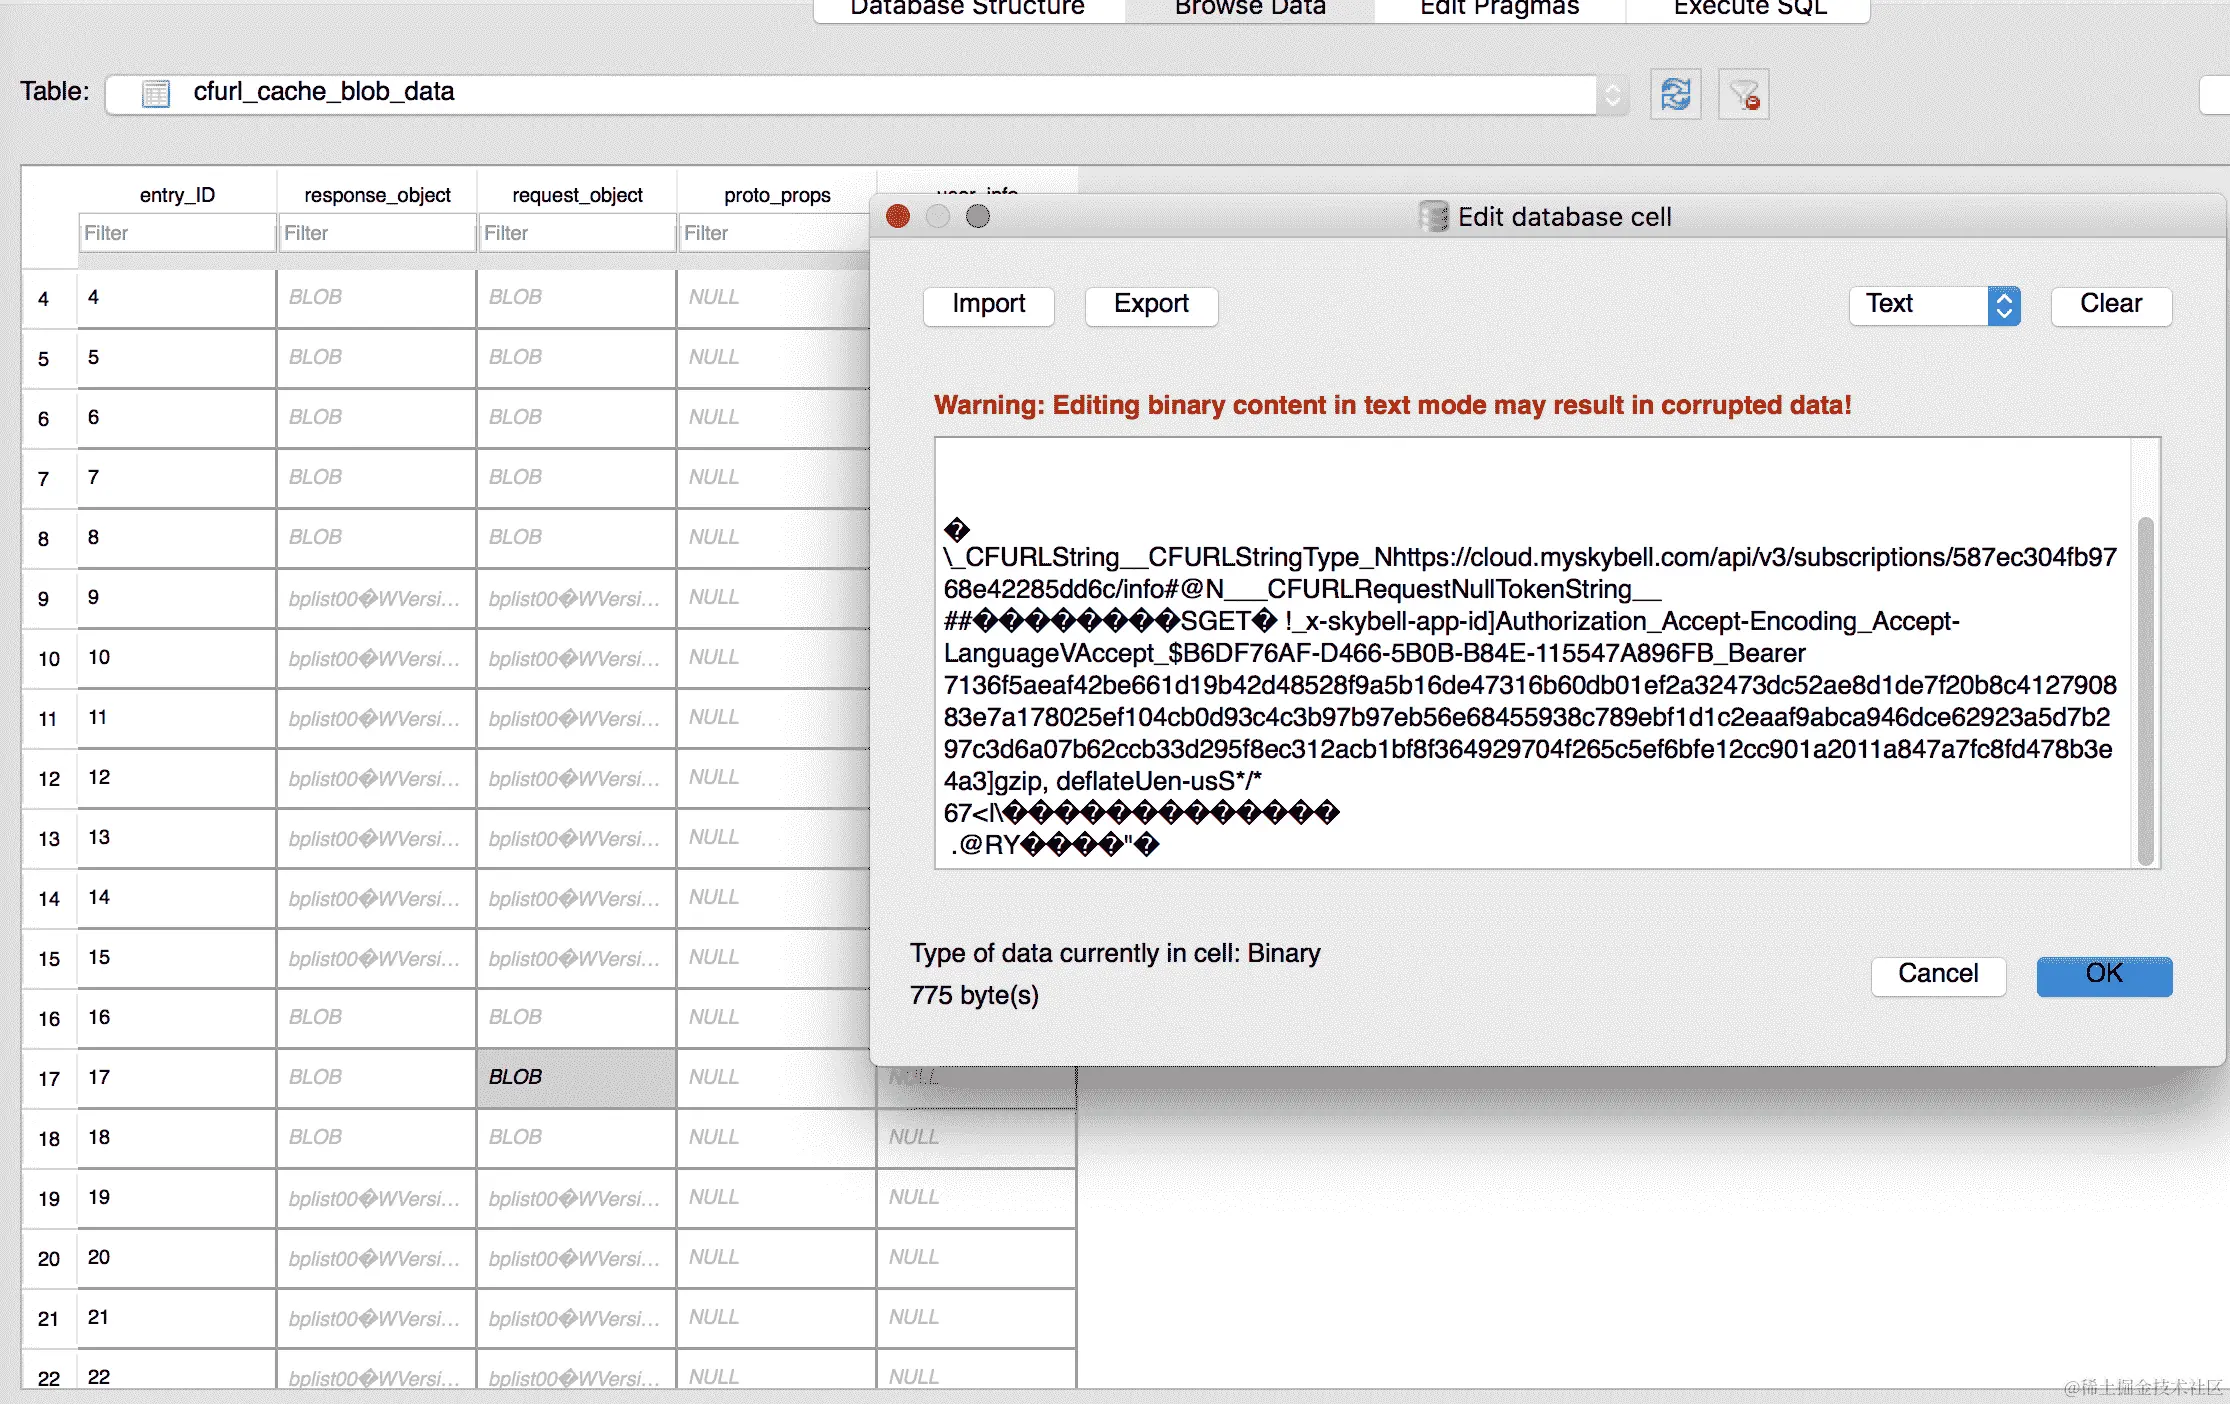Screen dimensions: 2230x1404
Task: Click the clear all filters icon
Action: (x=1744, y=94)
